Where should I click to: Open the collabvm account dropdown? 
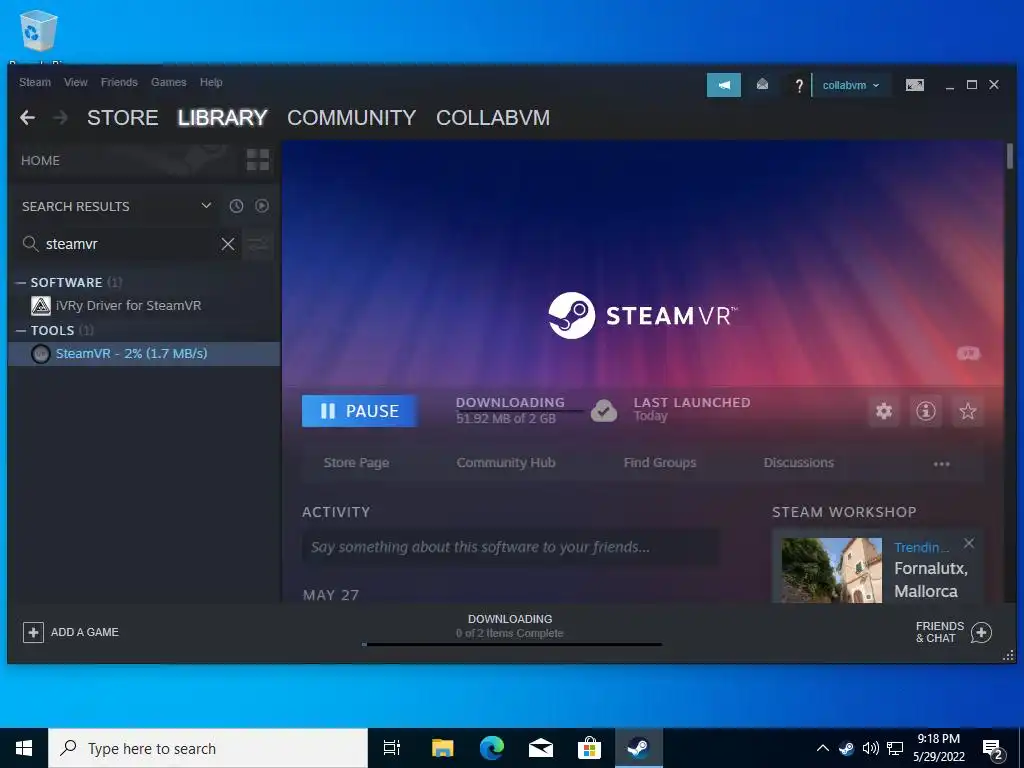tap(851, 86)
